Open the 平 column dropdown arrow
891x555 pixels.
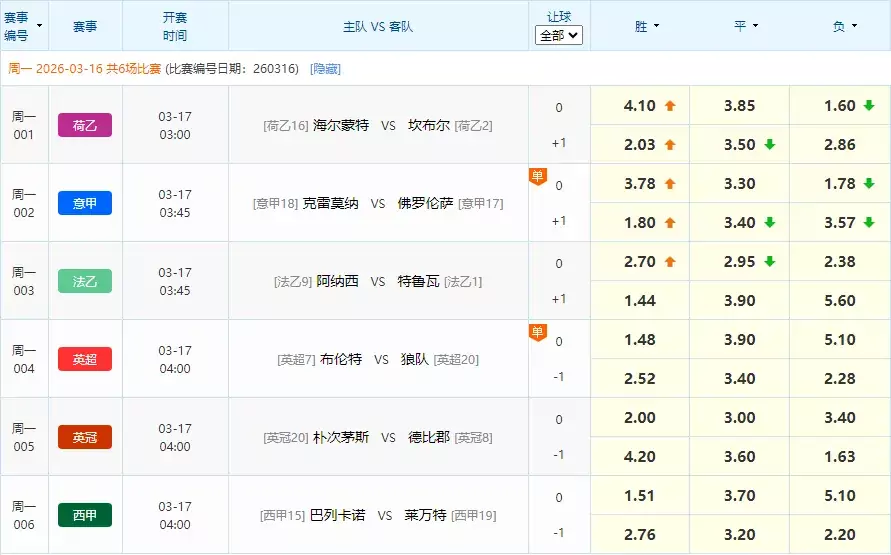755,26
